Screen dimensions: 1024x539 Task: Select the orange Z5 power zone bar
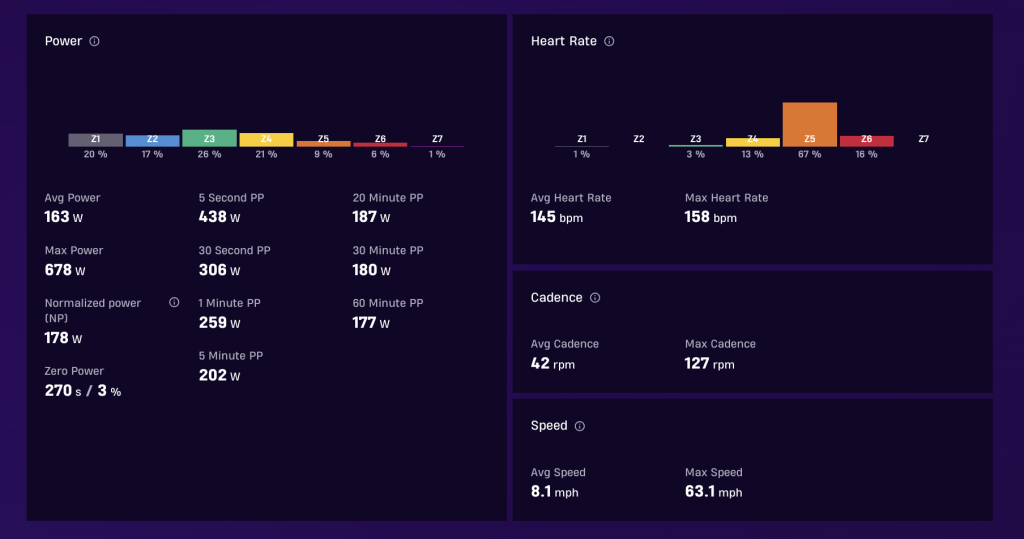(323, 144)
